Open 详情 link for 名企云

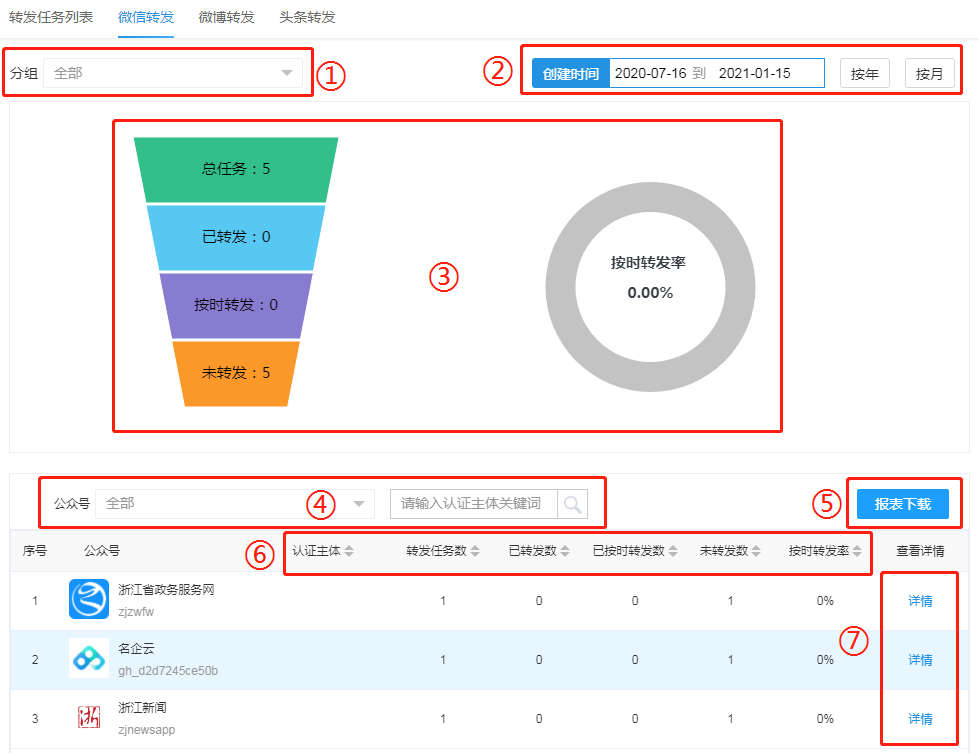coord(919,660)
